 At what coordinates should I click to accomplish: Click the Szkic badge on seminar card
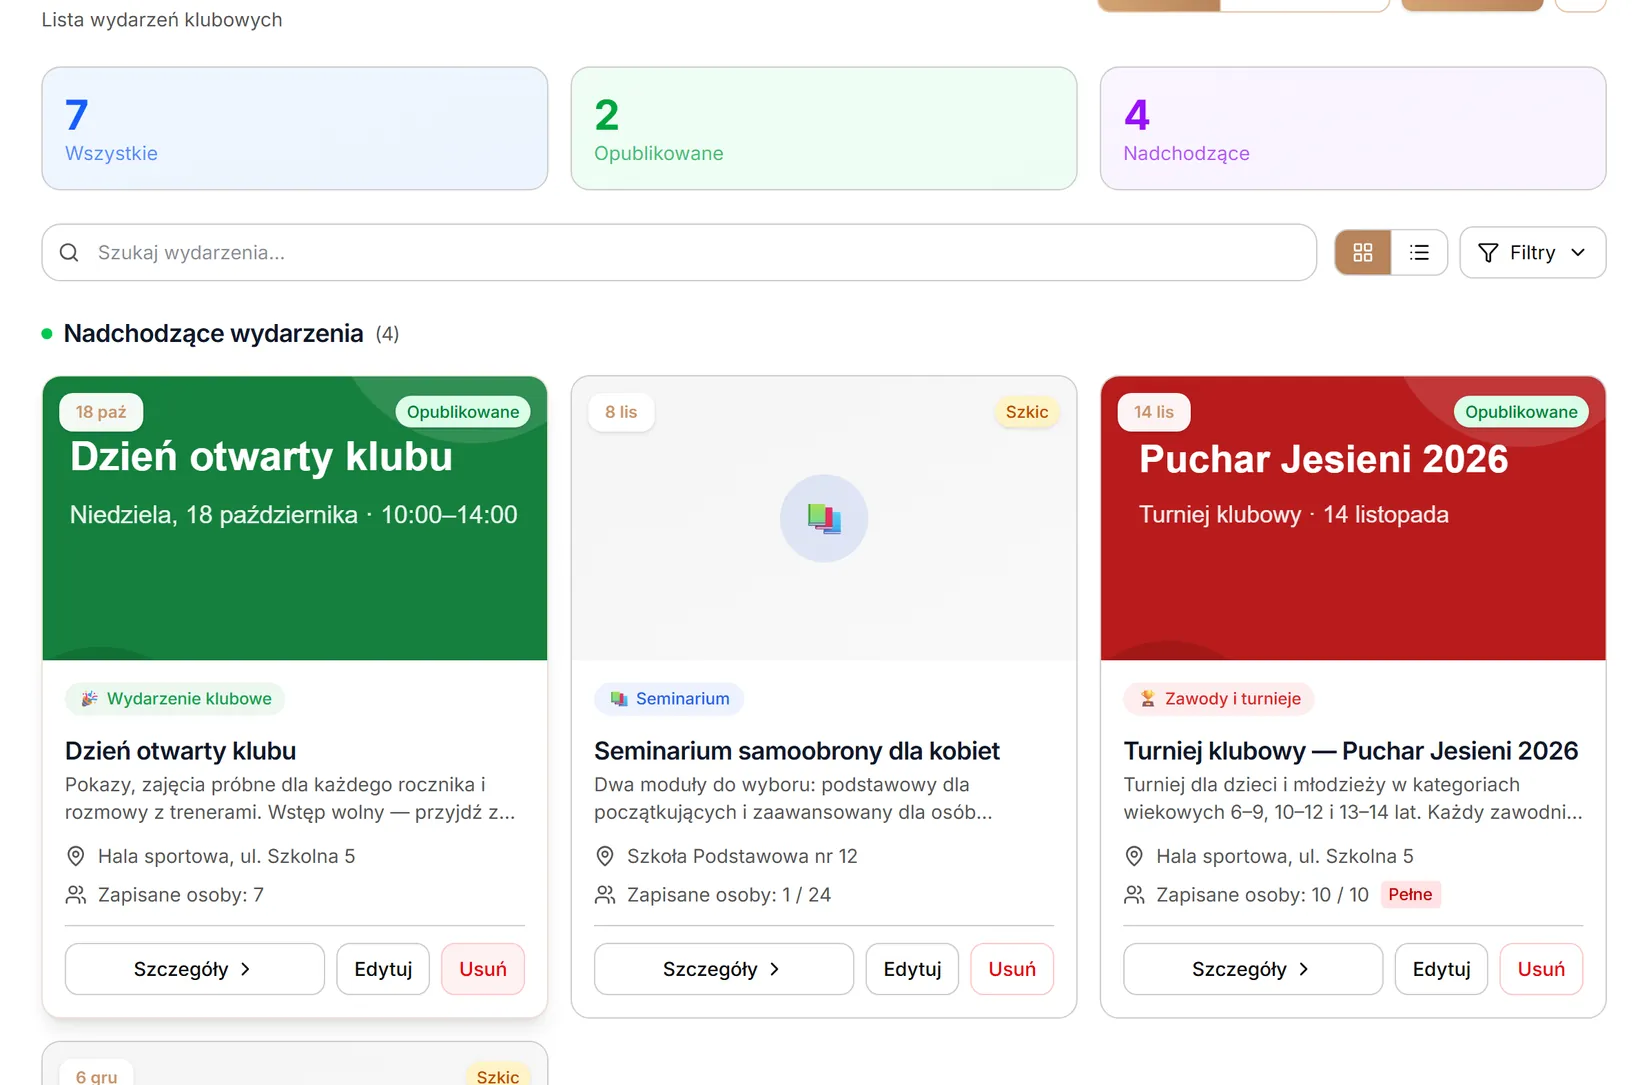pos(1027,412)
